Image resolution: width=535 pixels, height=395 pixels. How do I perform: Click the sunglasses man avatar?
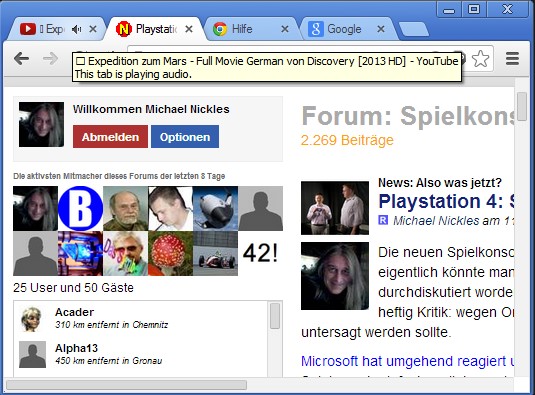[126, 253]
